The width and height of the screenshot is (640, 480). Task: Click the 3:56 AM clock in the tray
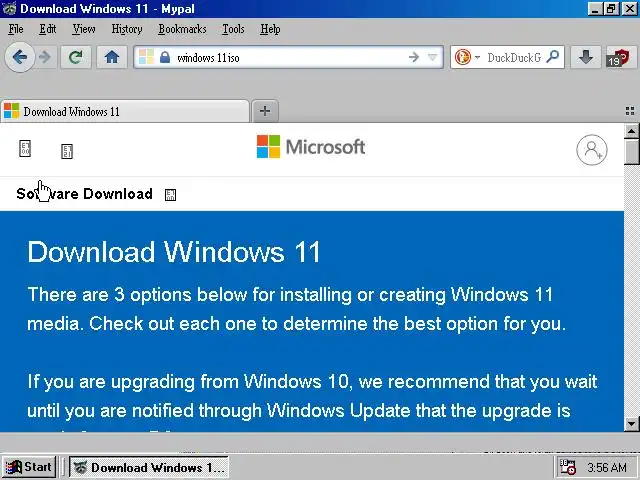[607, 467]
